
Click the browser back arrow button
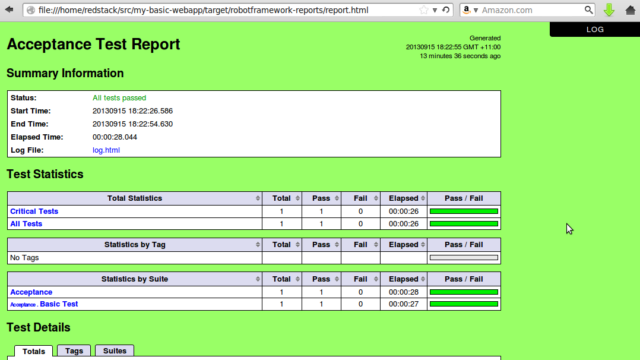click(x=9, y=9)
